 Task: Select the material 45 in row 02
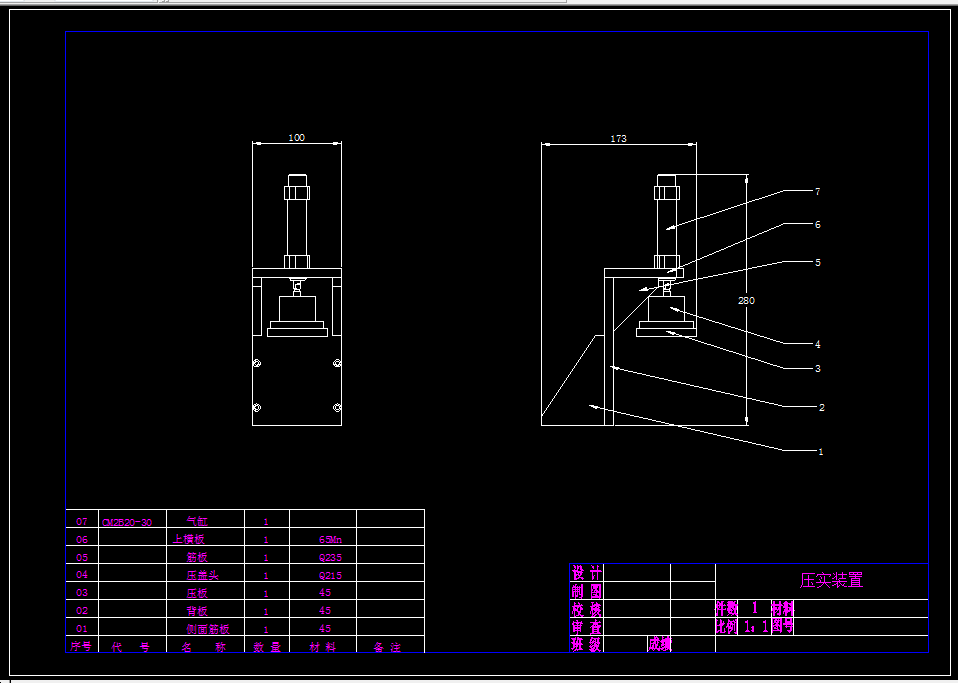pos(325,610)
